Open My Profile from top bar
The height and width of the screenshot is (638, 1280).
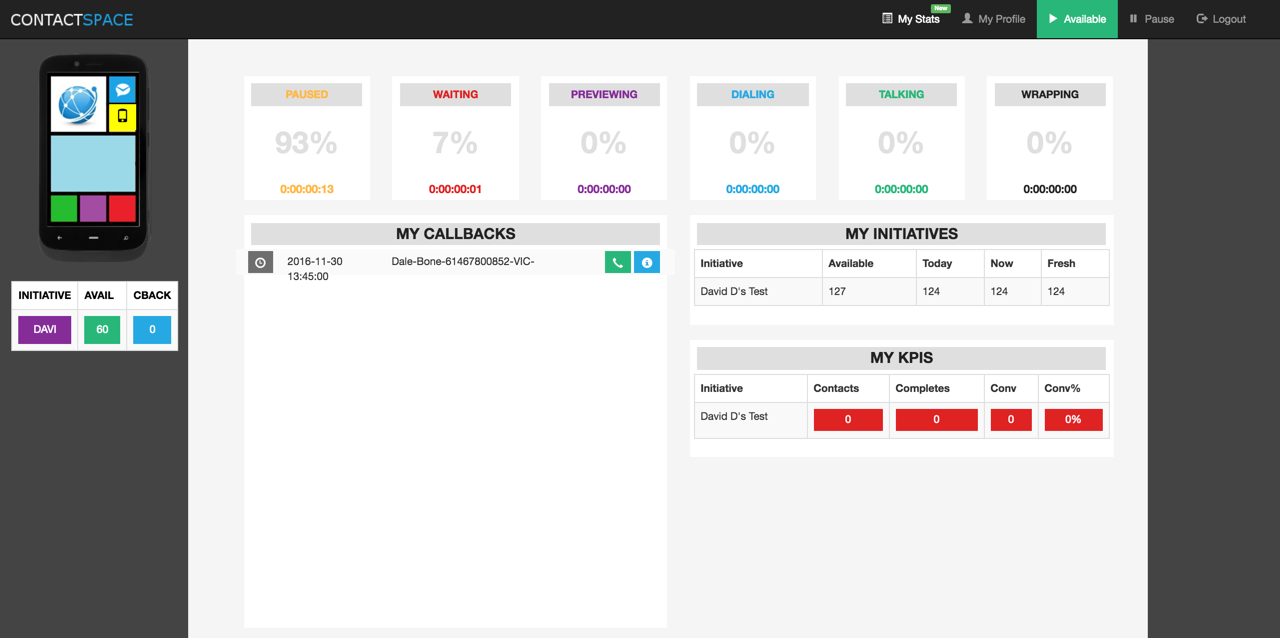coord(994,19)
